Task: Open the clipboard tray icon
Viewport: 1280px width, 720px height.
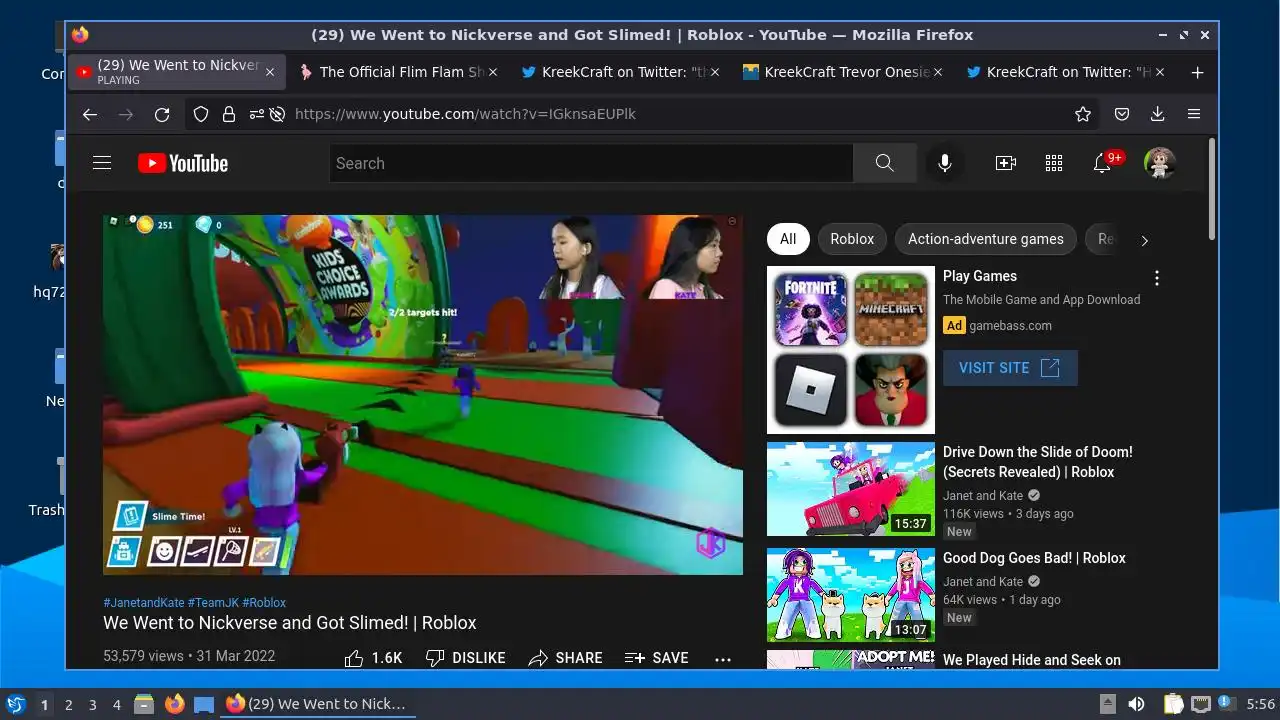Action: coord(1173,704)
